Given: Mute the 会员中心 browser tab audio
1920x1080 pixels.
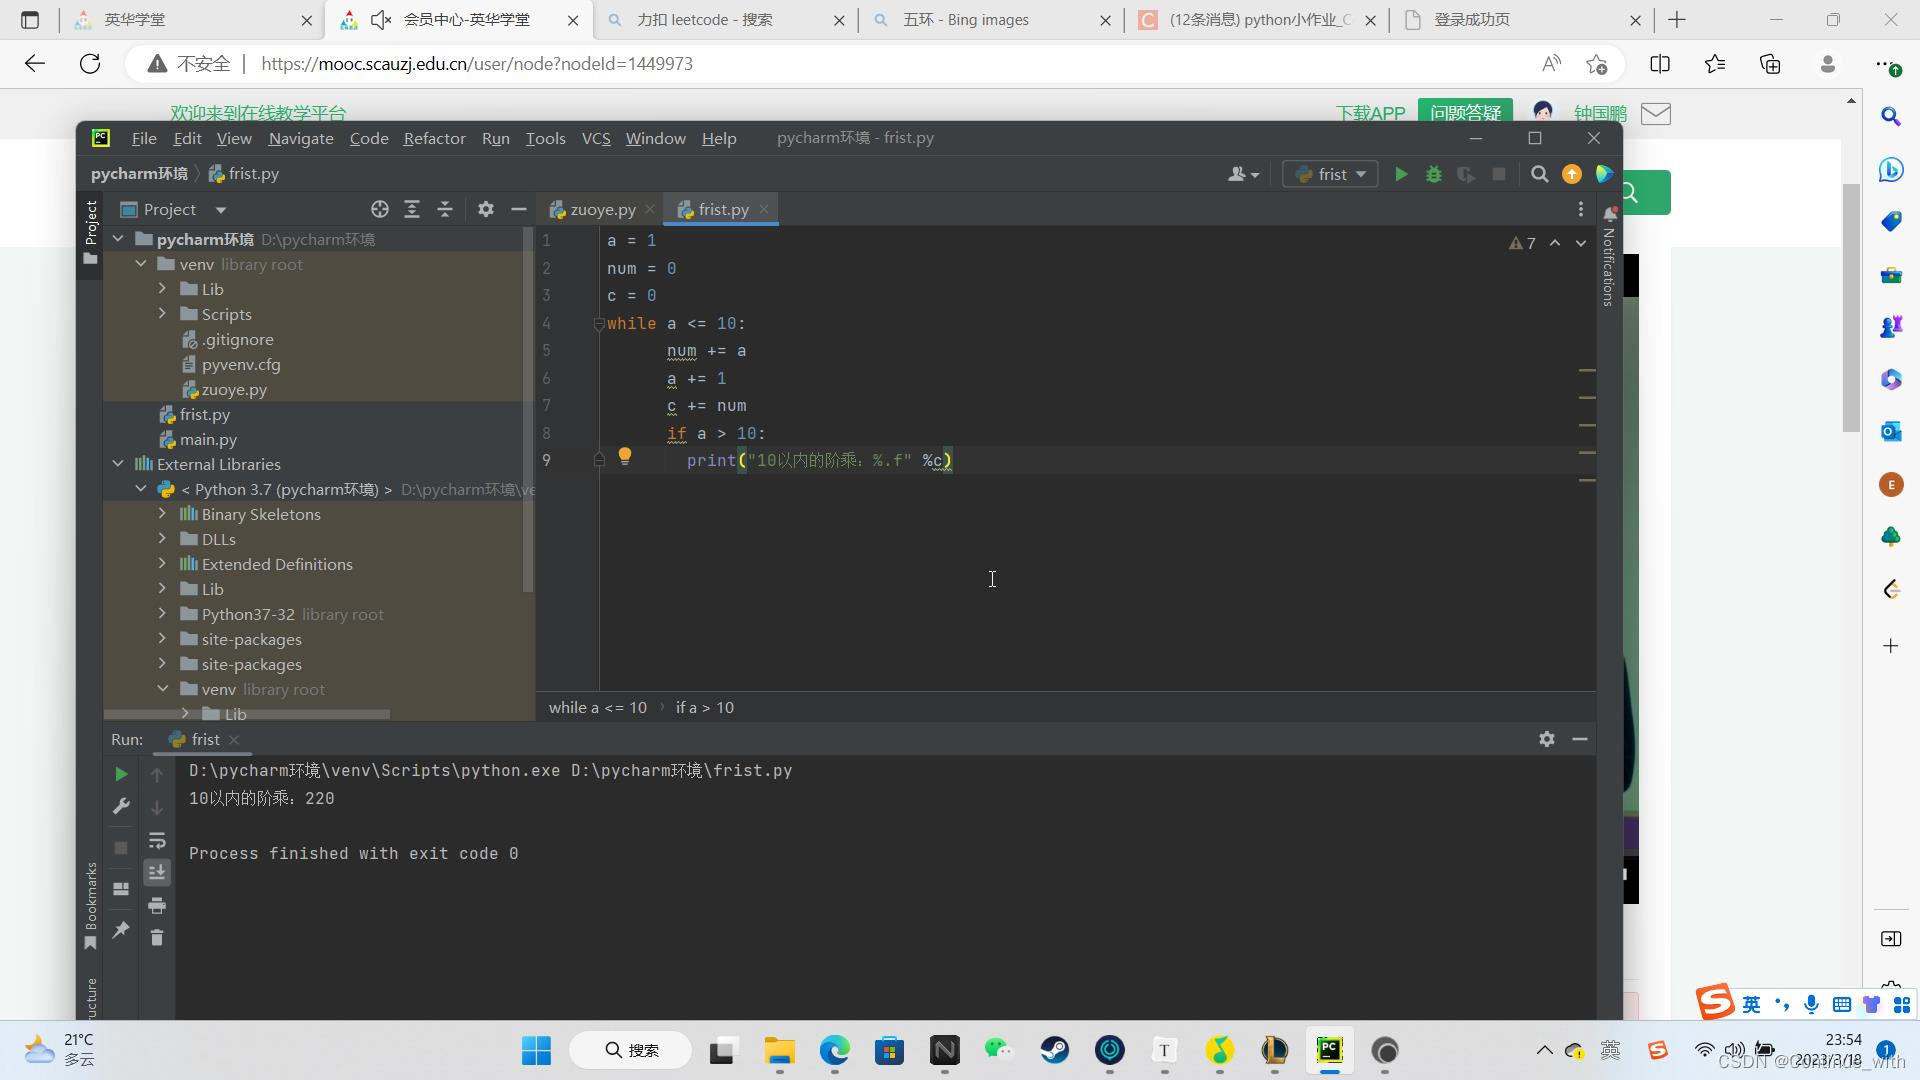Looking at the screenshot, I should coord(380,20).
